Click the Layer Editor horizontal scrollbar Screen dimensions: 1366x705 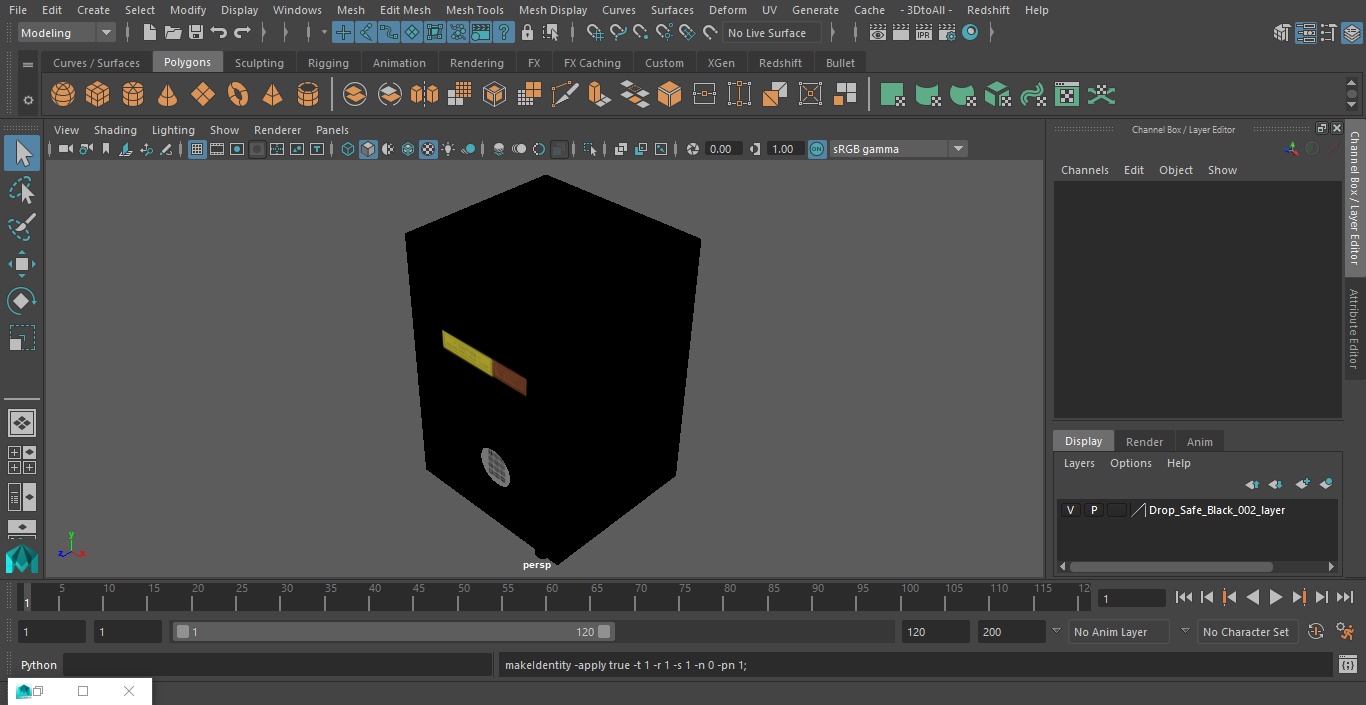coord(1171,566)
